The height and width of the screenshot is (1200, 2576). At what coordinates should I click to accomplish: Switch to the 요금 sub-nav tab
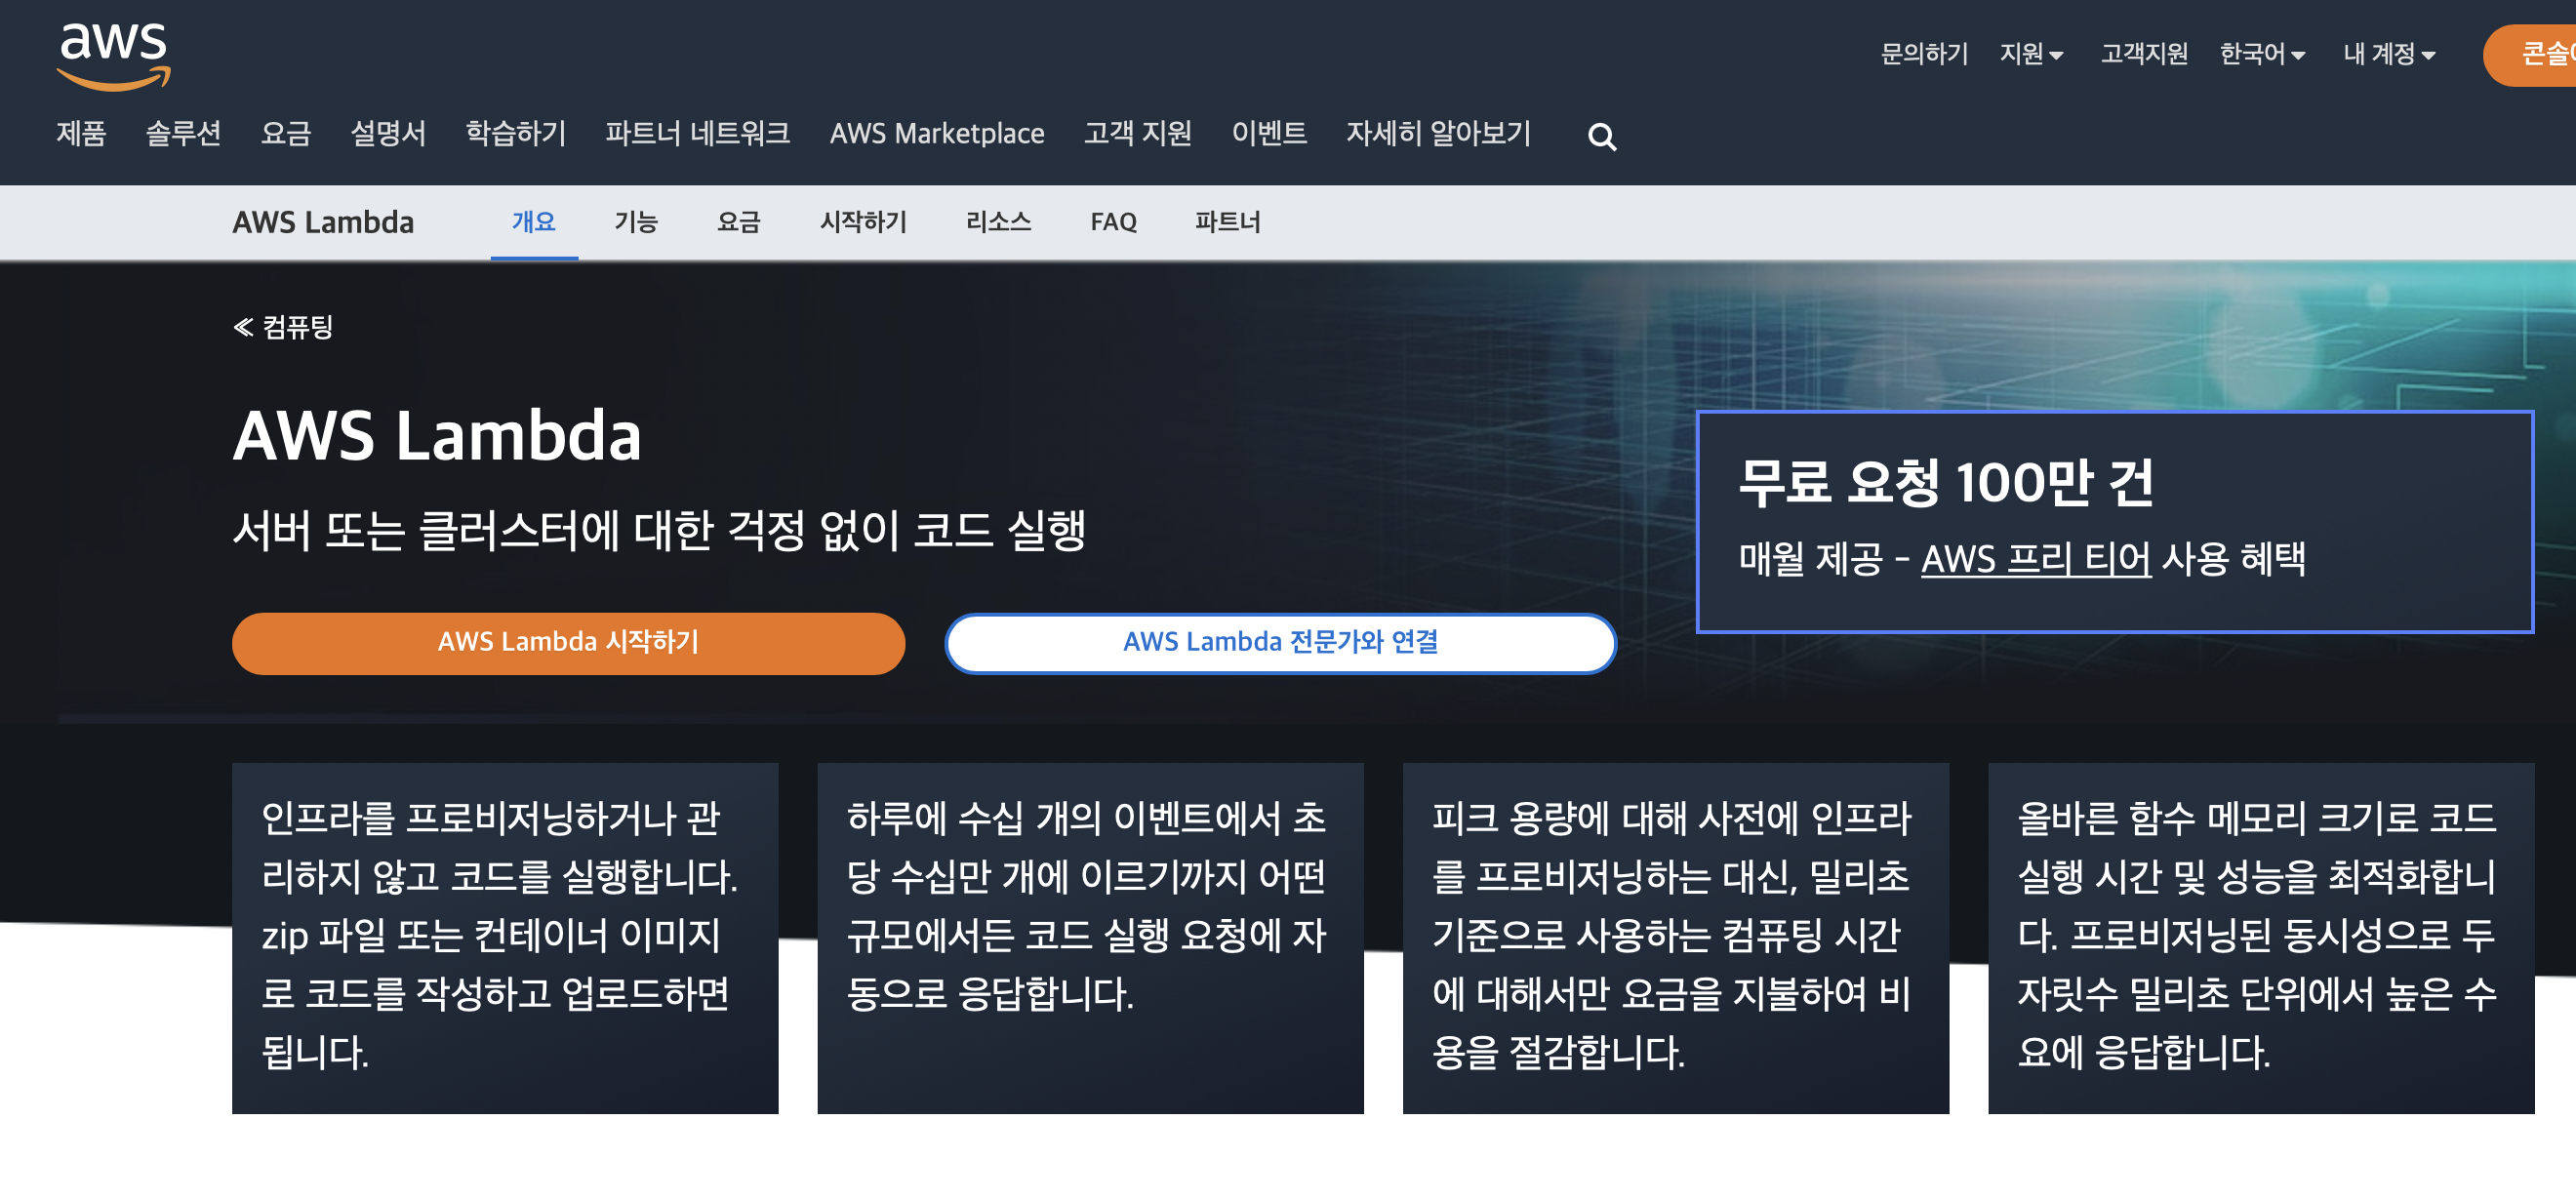pos(739,222)
